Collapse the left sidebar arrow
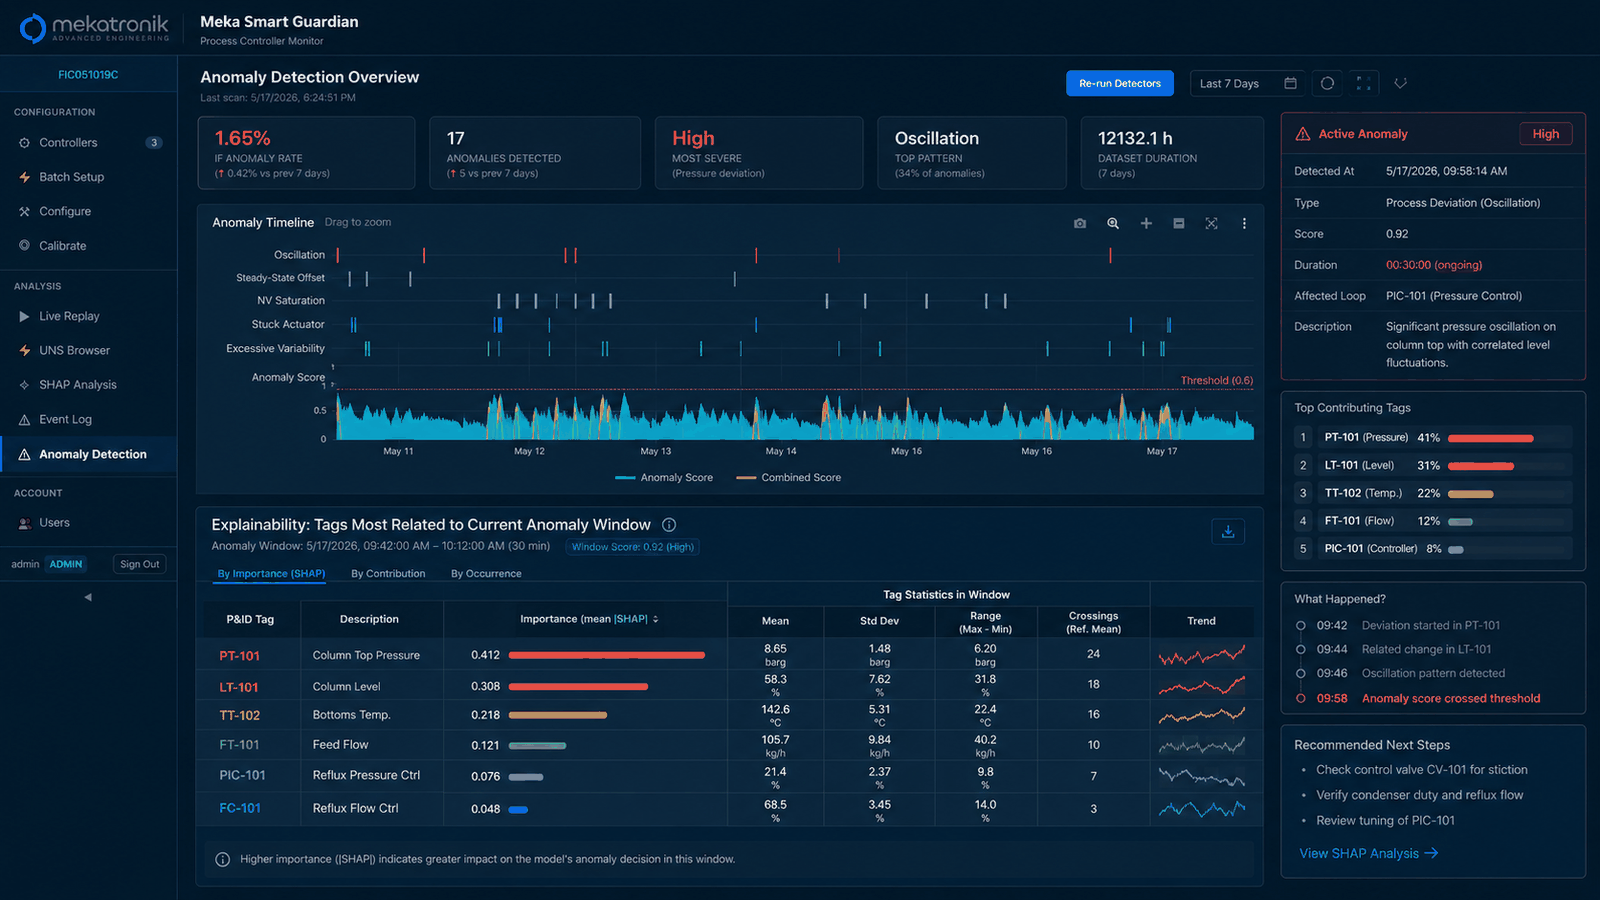Viewport: 1600px width, 900px height. [88, 597]
